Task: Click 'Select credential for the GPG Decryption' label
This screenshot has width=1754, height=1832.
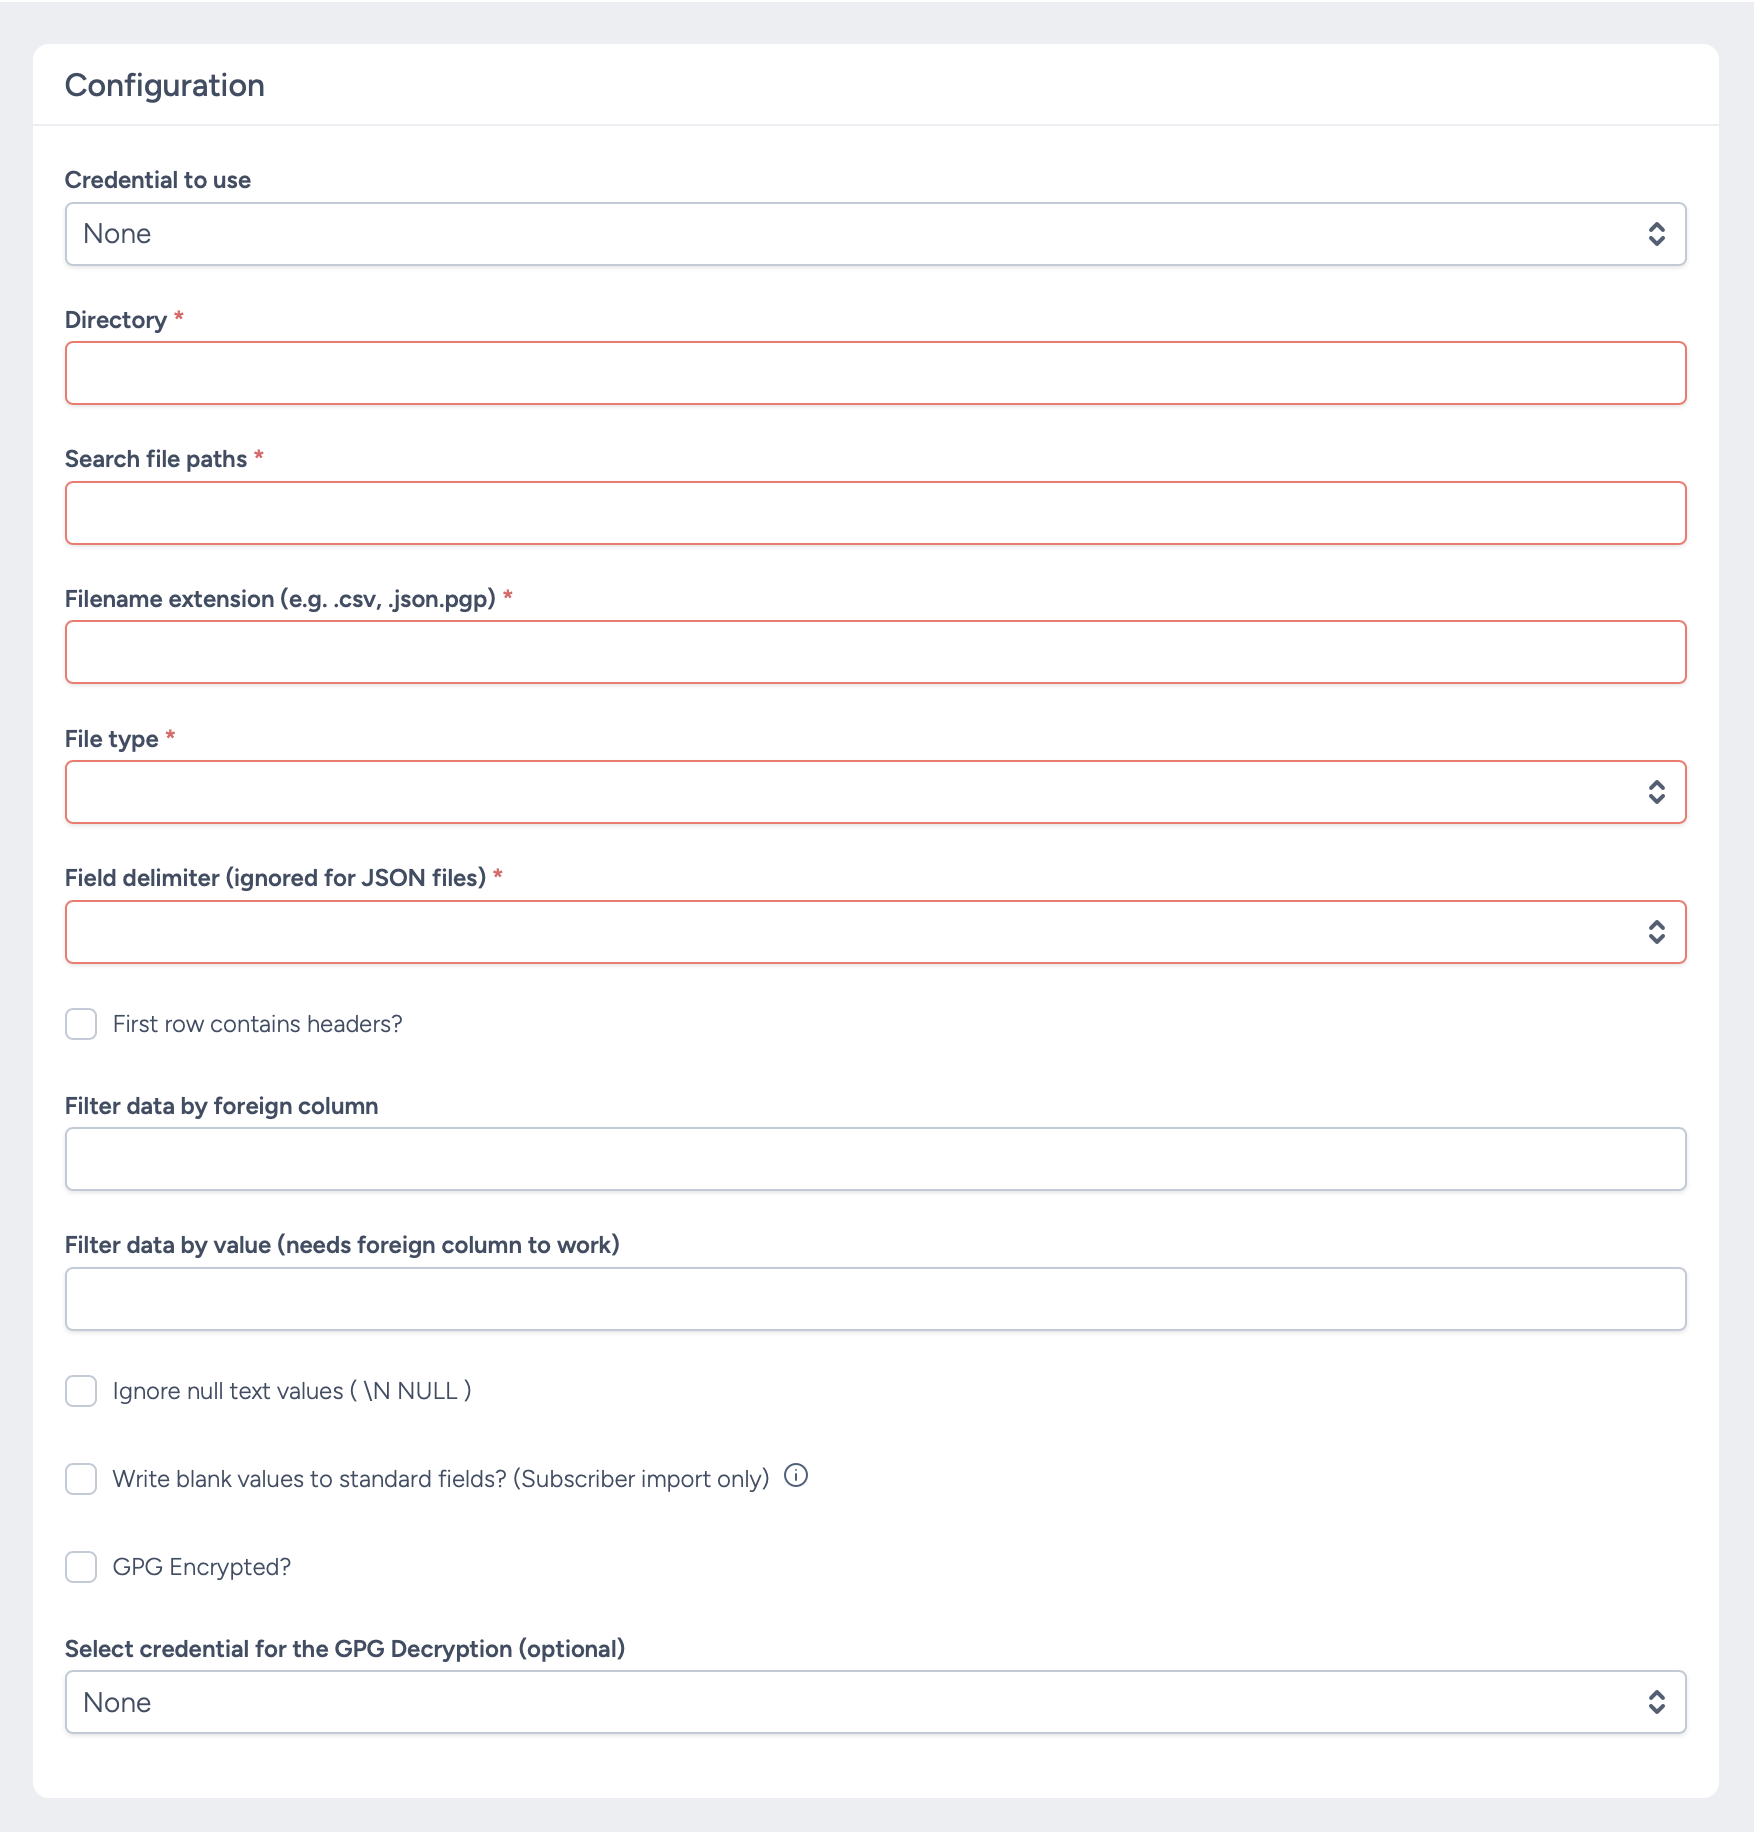Action: (345, 1649)
